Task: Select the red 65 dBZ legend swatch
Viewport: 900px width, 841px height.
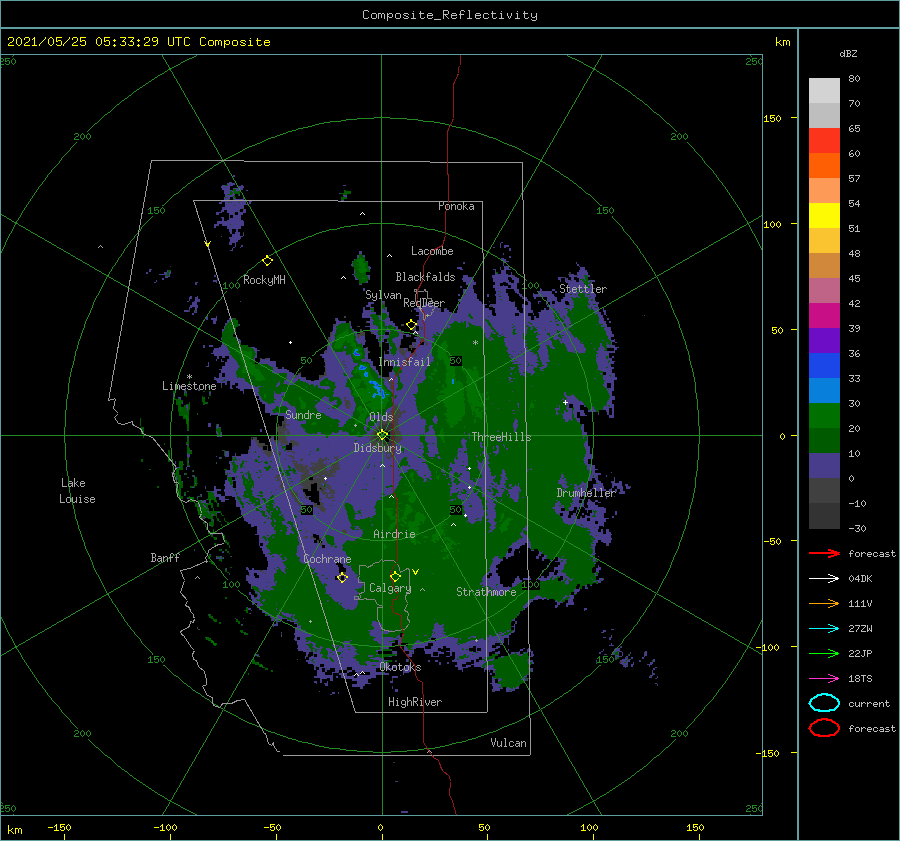Action: click(x=824, y=140)
